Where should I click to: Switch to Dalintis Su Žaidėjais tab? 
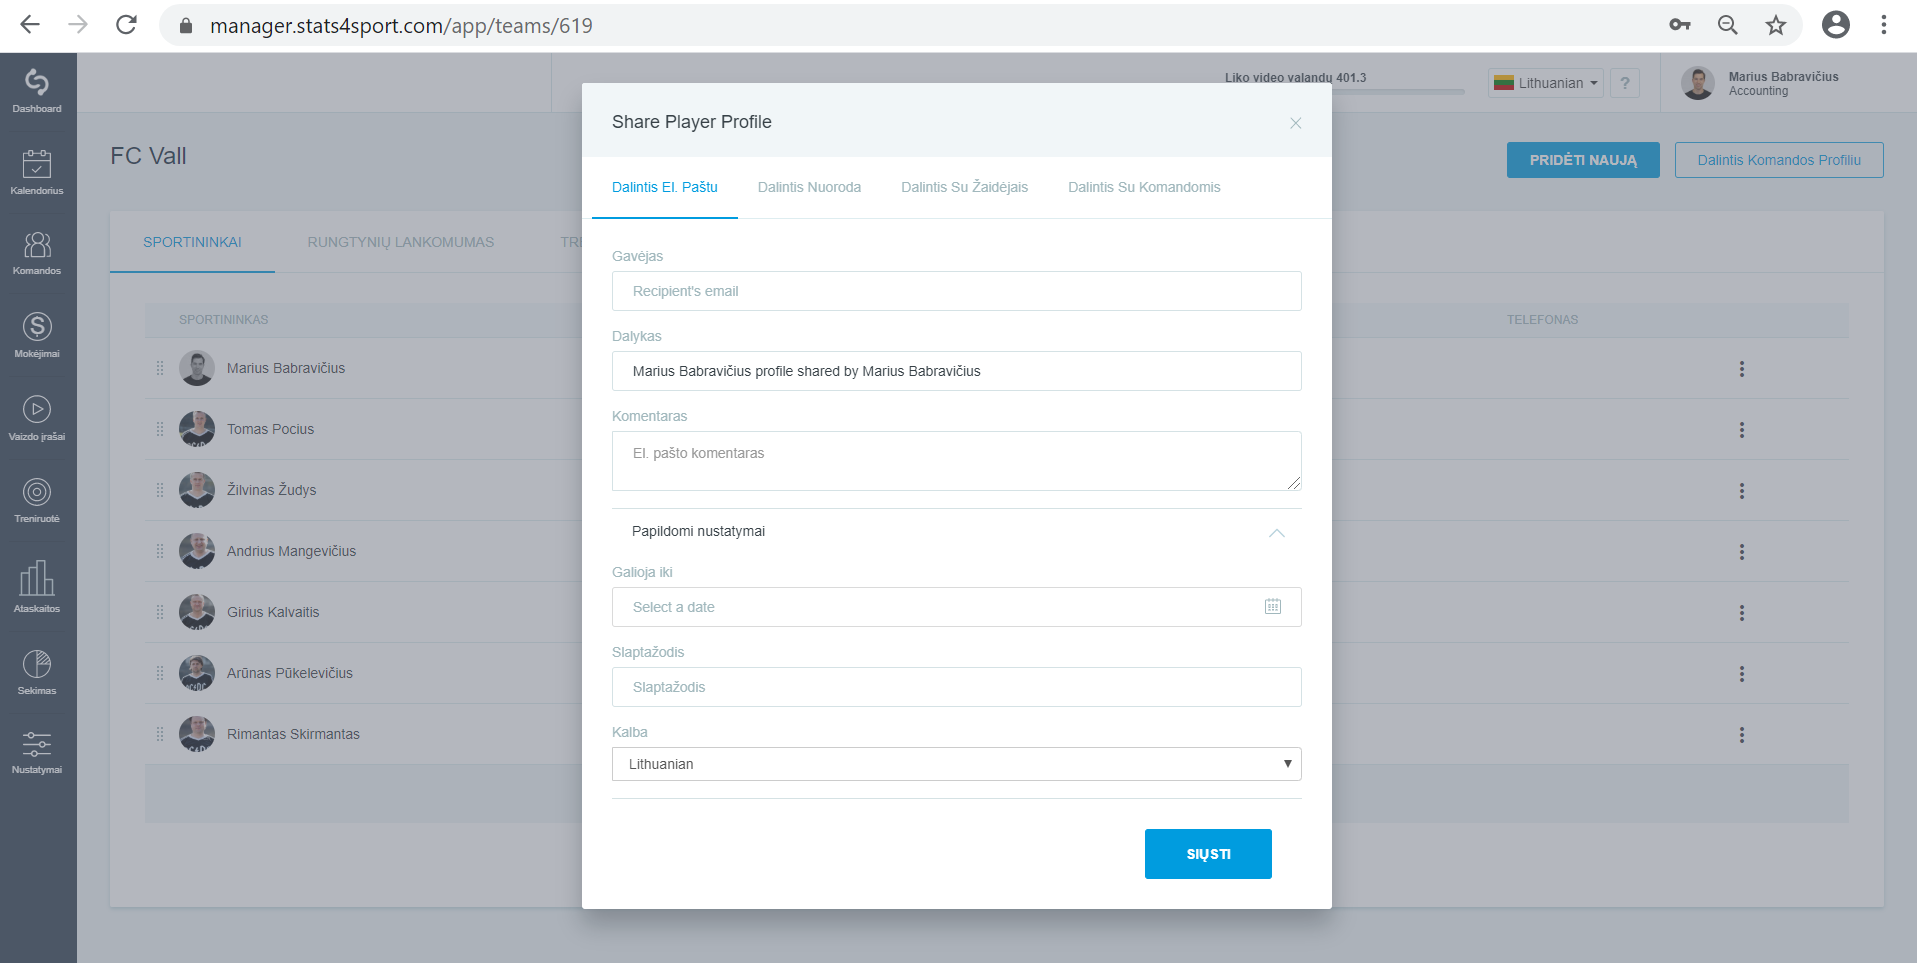(964, 187)
